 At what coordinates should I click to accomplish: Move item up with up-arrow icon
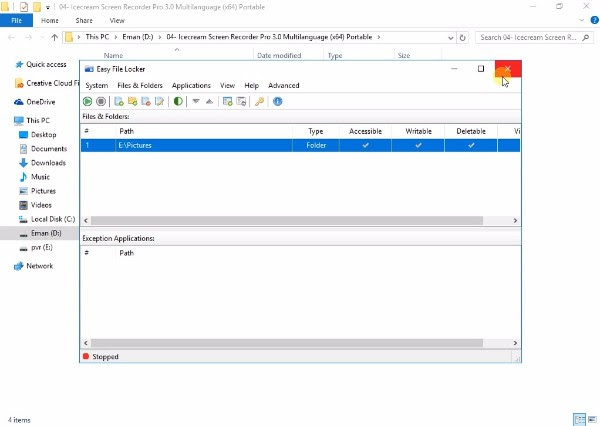tap(209, 101)
